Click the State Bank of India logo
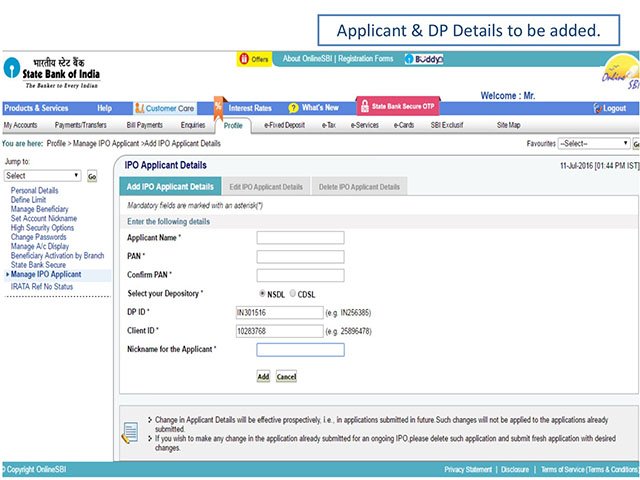This screenshot has height=480, width=640. pos(51,73)
